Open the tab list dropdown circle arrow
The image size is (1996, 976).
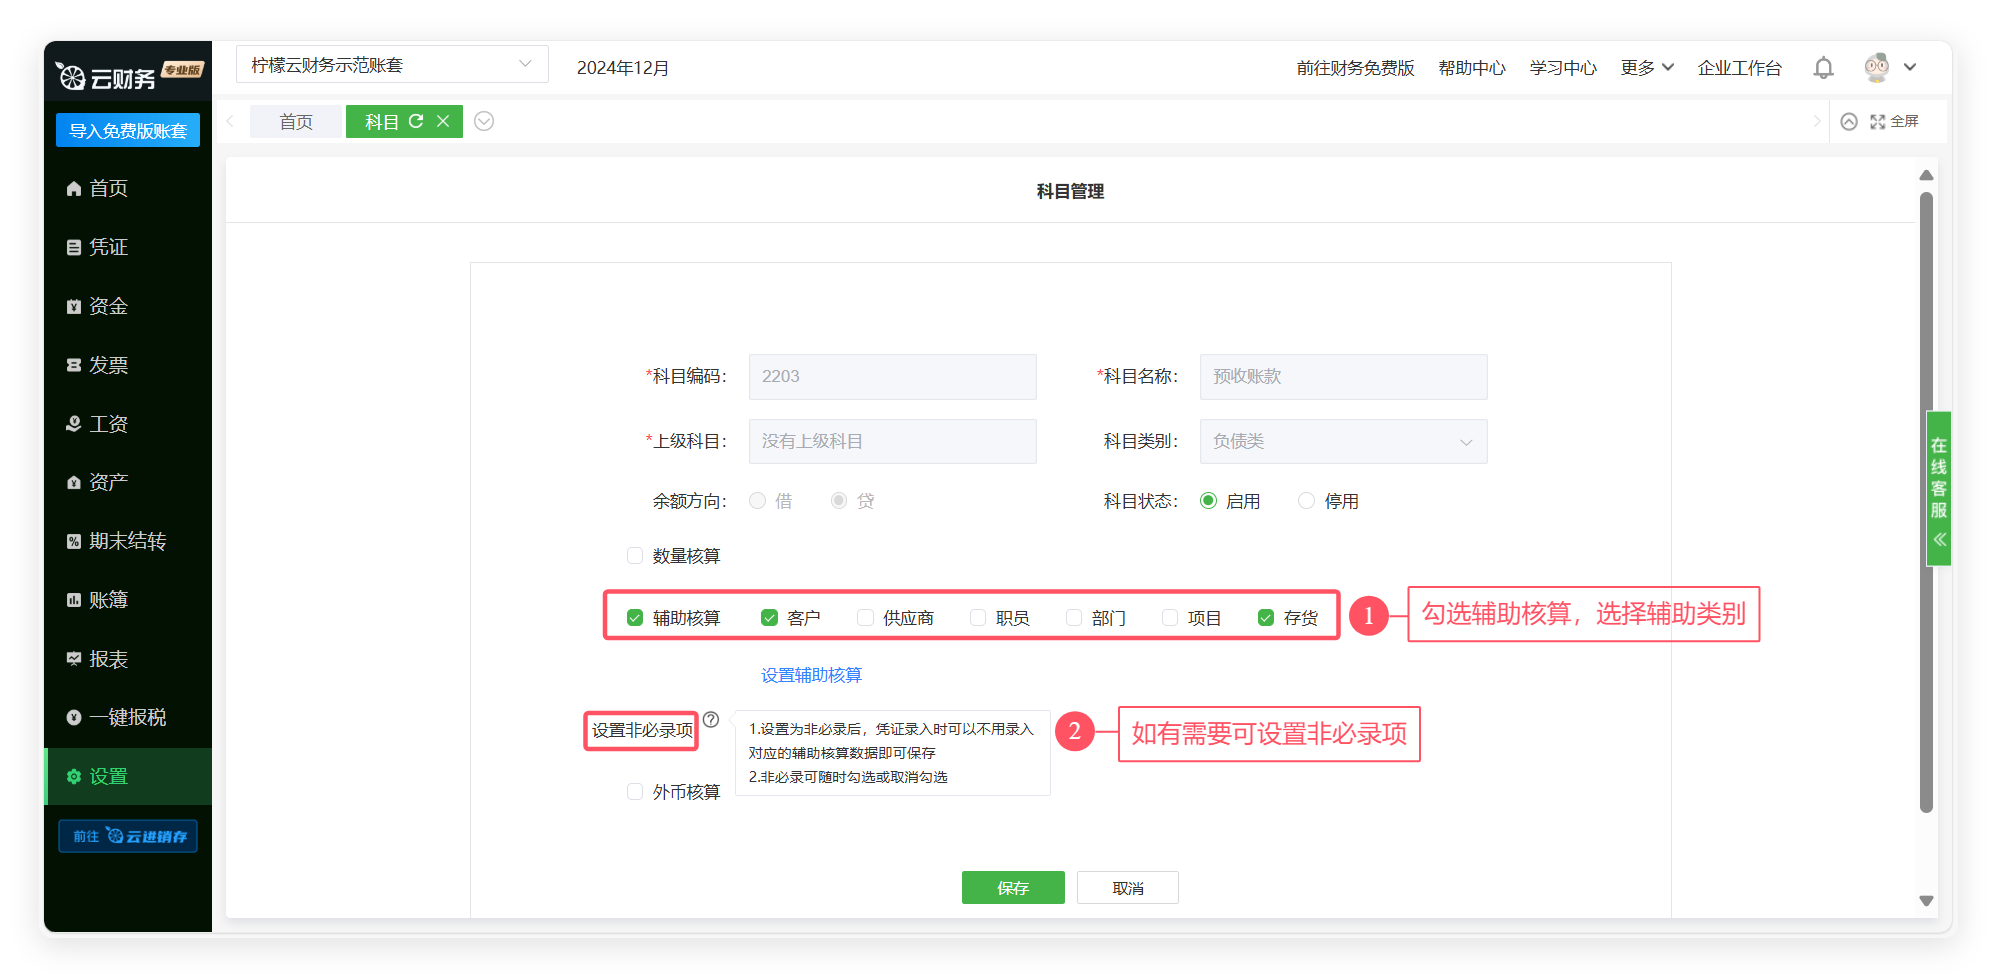484,121
